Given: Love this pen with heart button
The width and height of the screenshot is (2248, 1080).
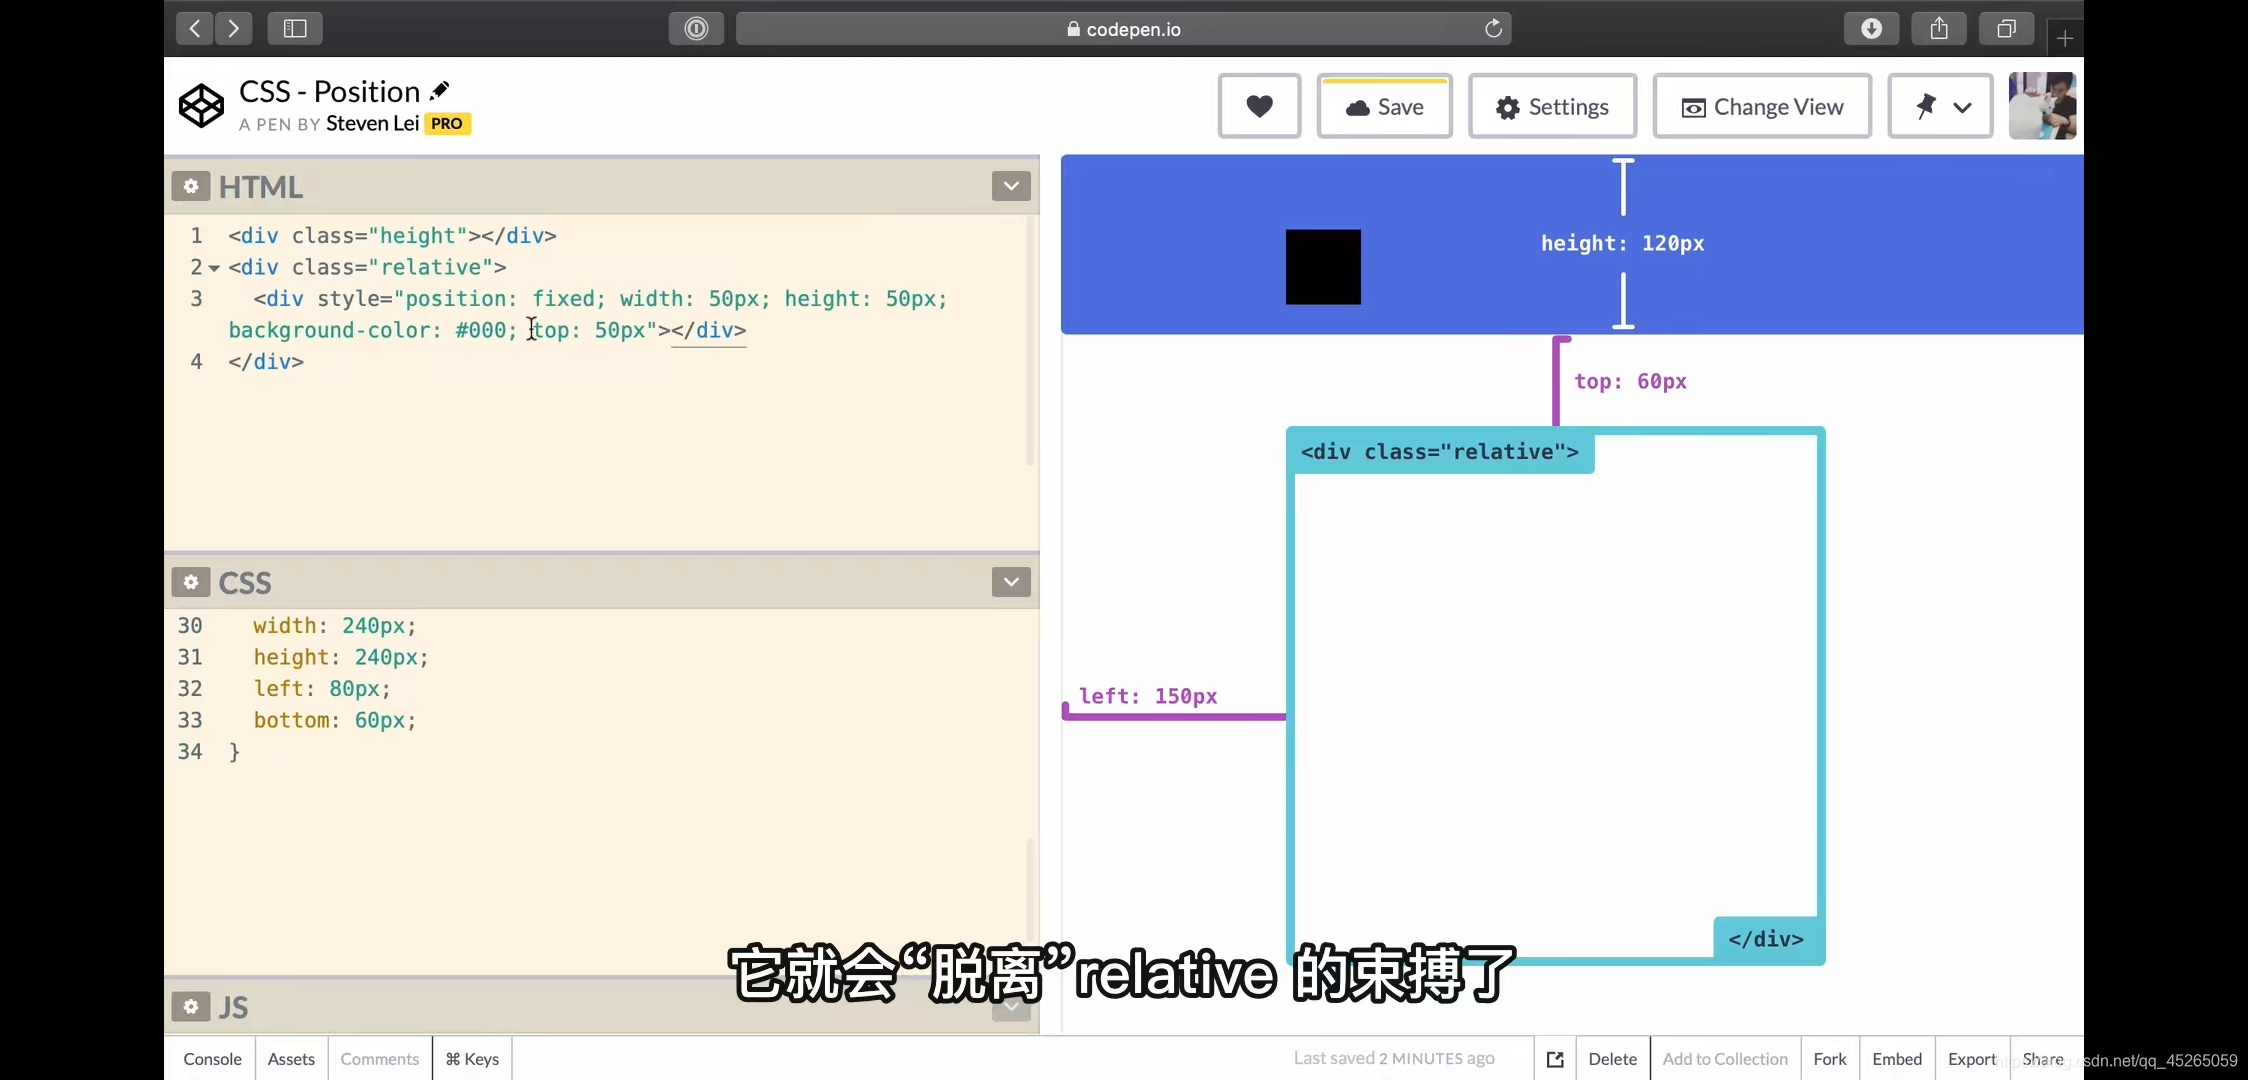Looking at the screenshot, I should coord(1259,106).
